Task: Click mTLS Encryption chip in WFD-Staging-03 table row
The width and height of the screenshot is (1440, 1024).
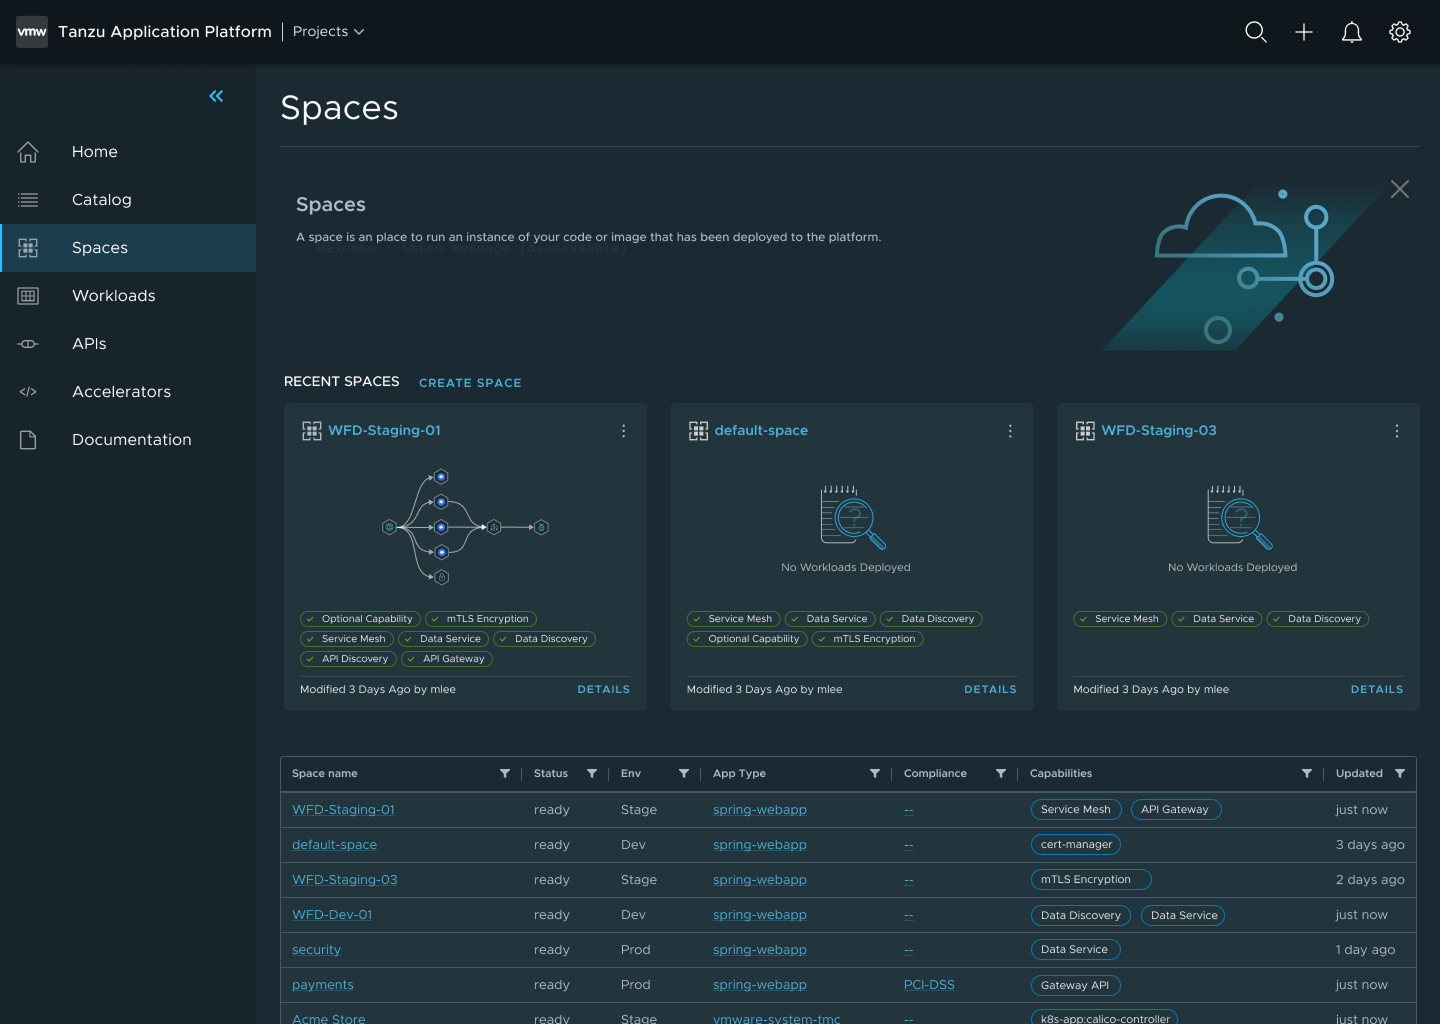Action: [x=1091, y=880]
